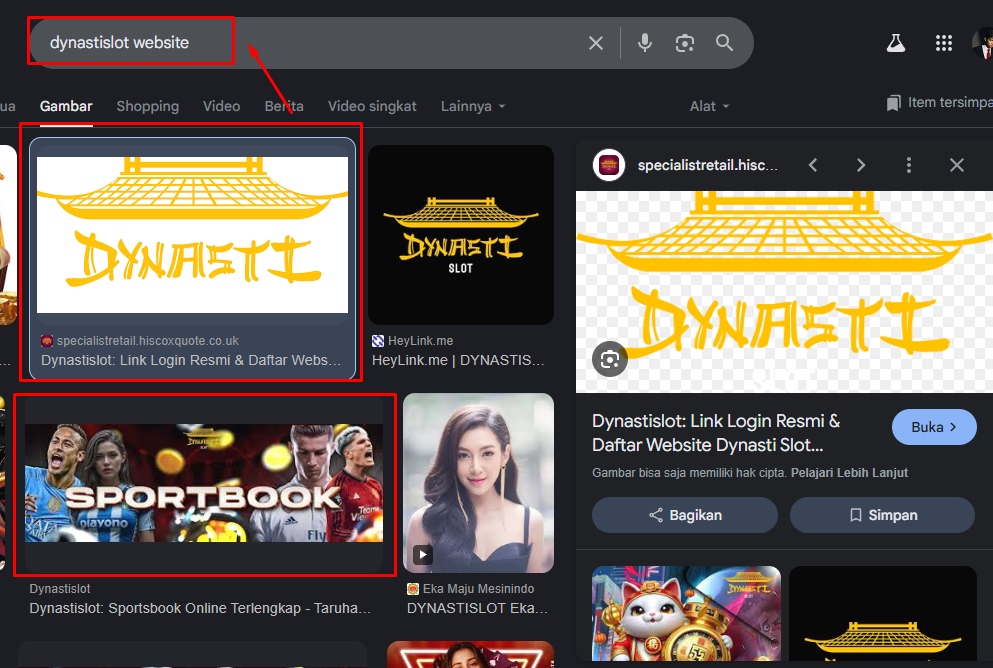Clear the search box text
The width and height of the screenshot is (993, 668).
pyautogui.click(x=595, y=43)
